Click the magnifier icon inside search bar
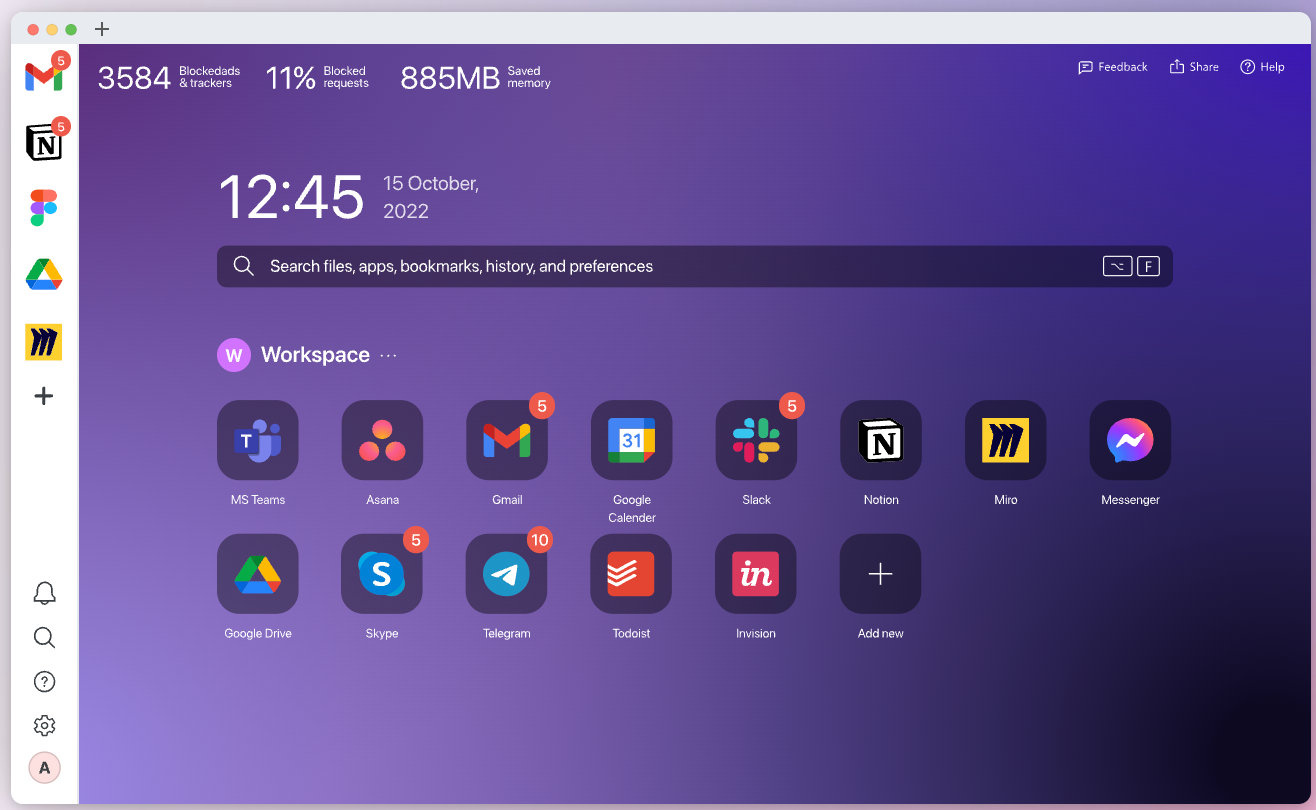This screenshot has height=810, width=1316. [243, 266]
